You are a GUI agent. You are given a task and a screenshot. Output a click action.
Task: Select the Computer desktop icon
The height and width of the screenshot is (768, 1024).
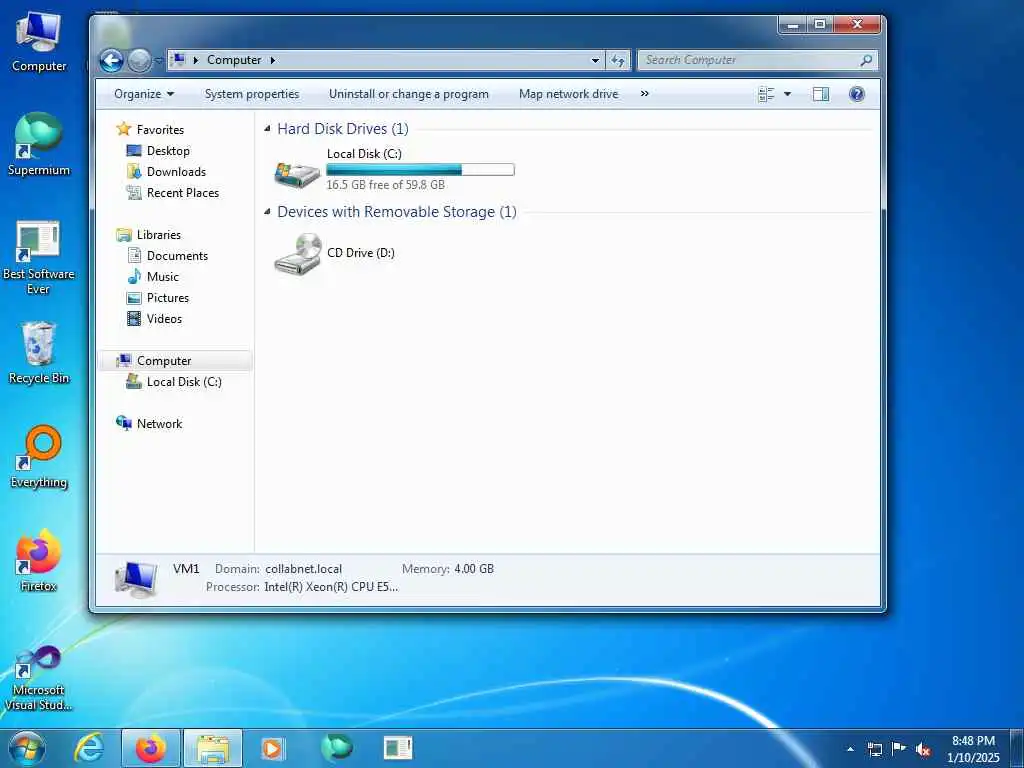[39, 42]
